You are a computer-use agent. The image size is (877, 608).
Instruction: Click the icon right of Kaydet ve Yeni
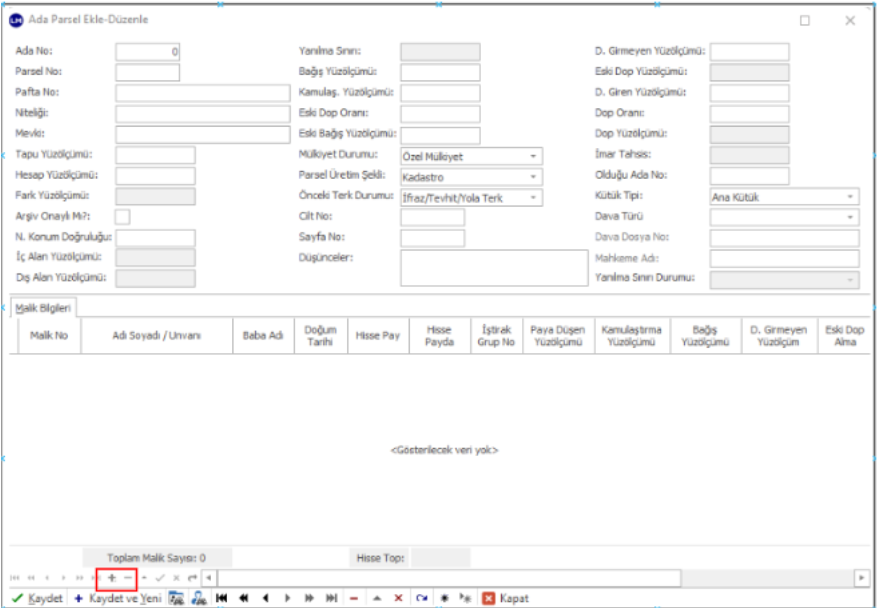click(176, 598)
